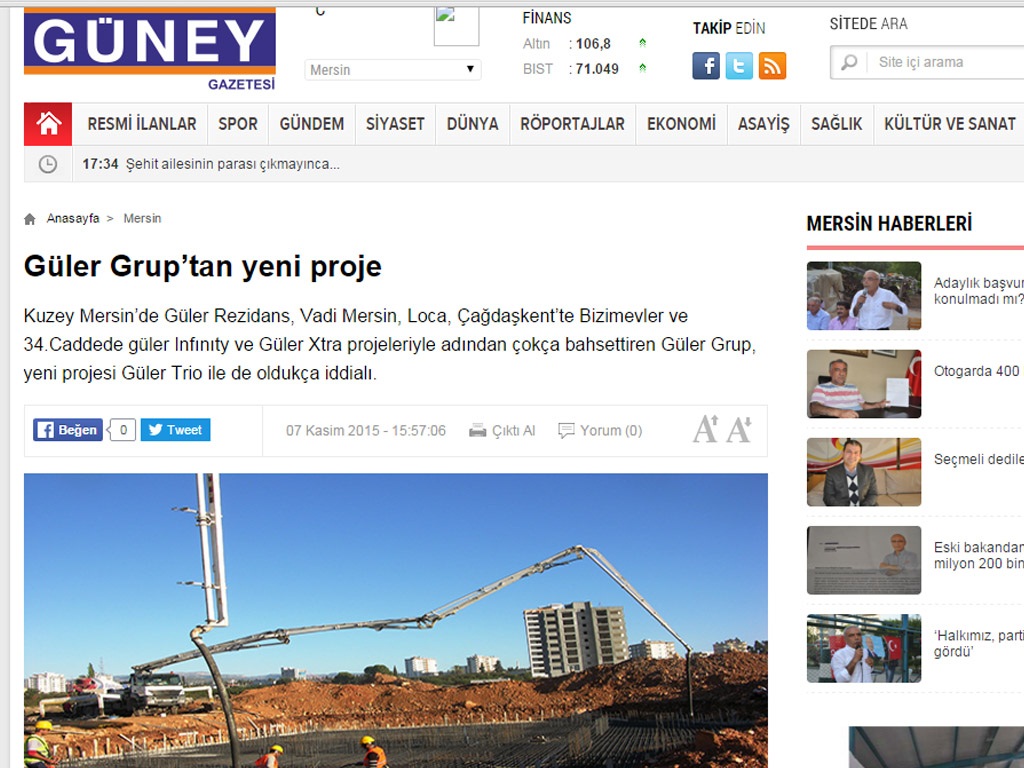Image resolution: width=1024 pixels, height=768 pixels.
Task: Click the Facebook Beğen button
Action: click(x=68, y=430)
